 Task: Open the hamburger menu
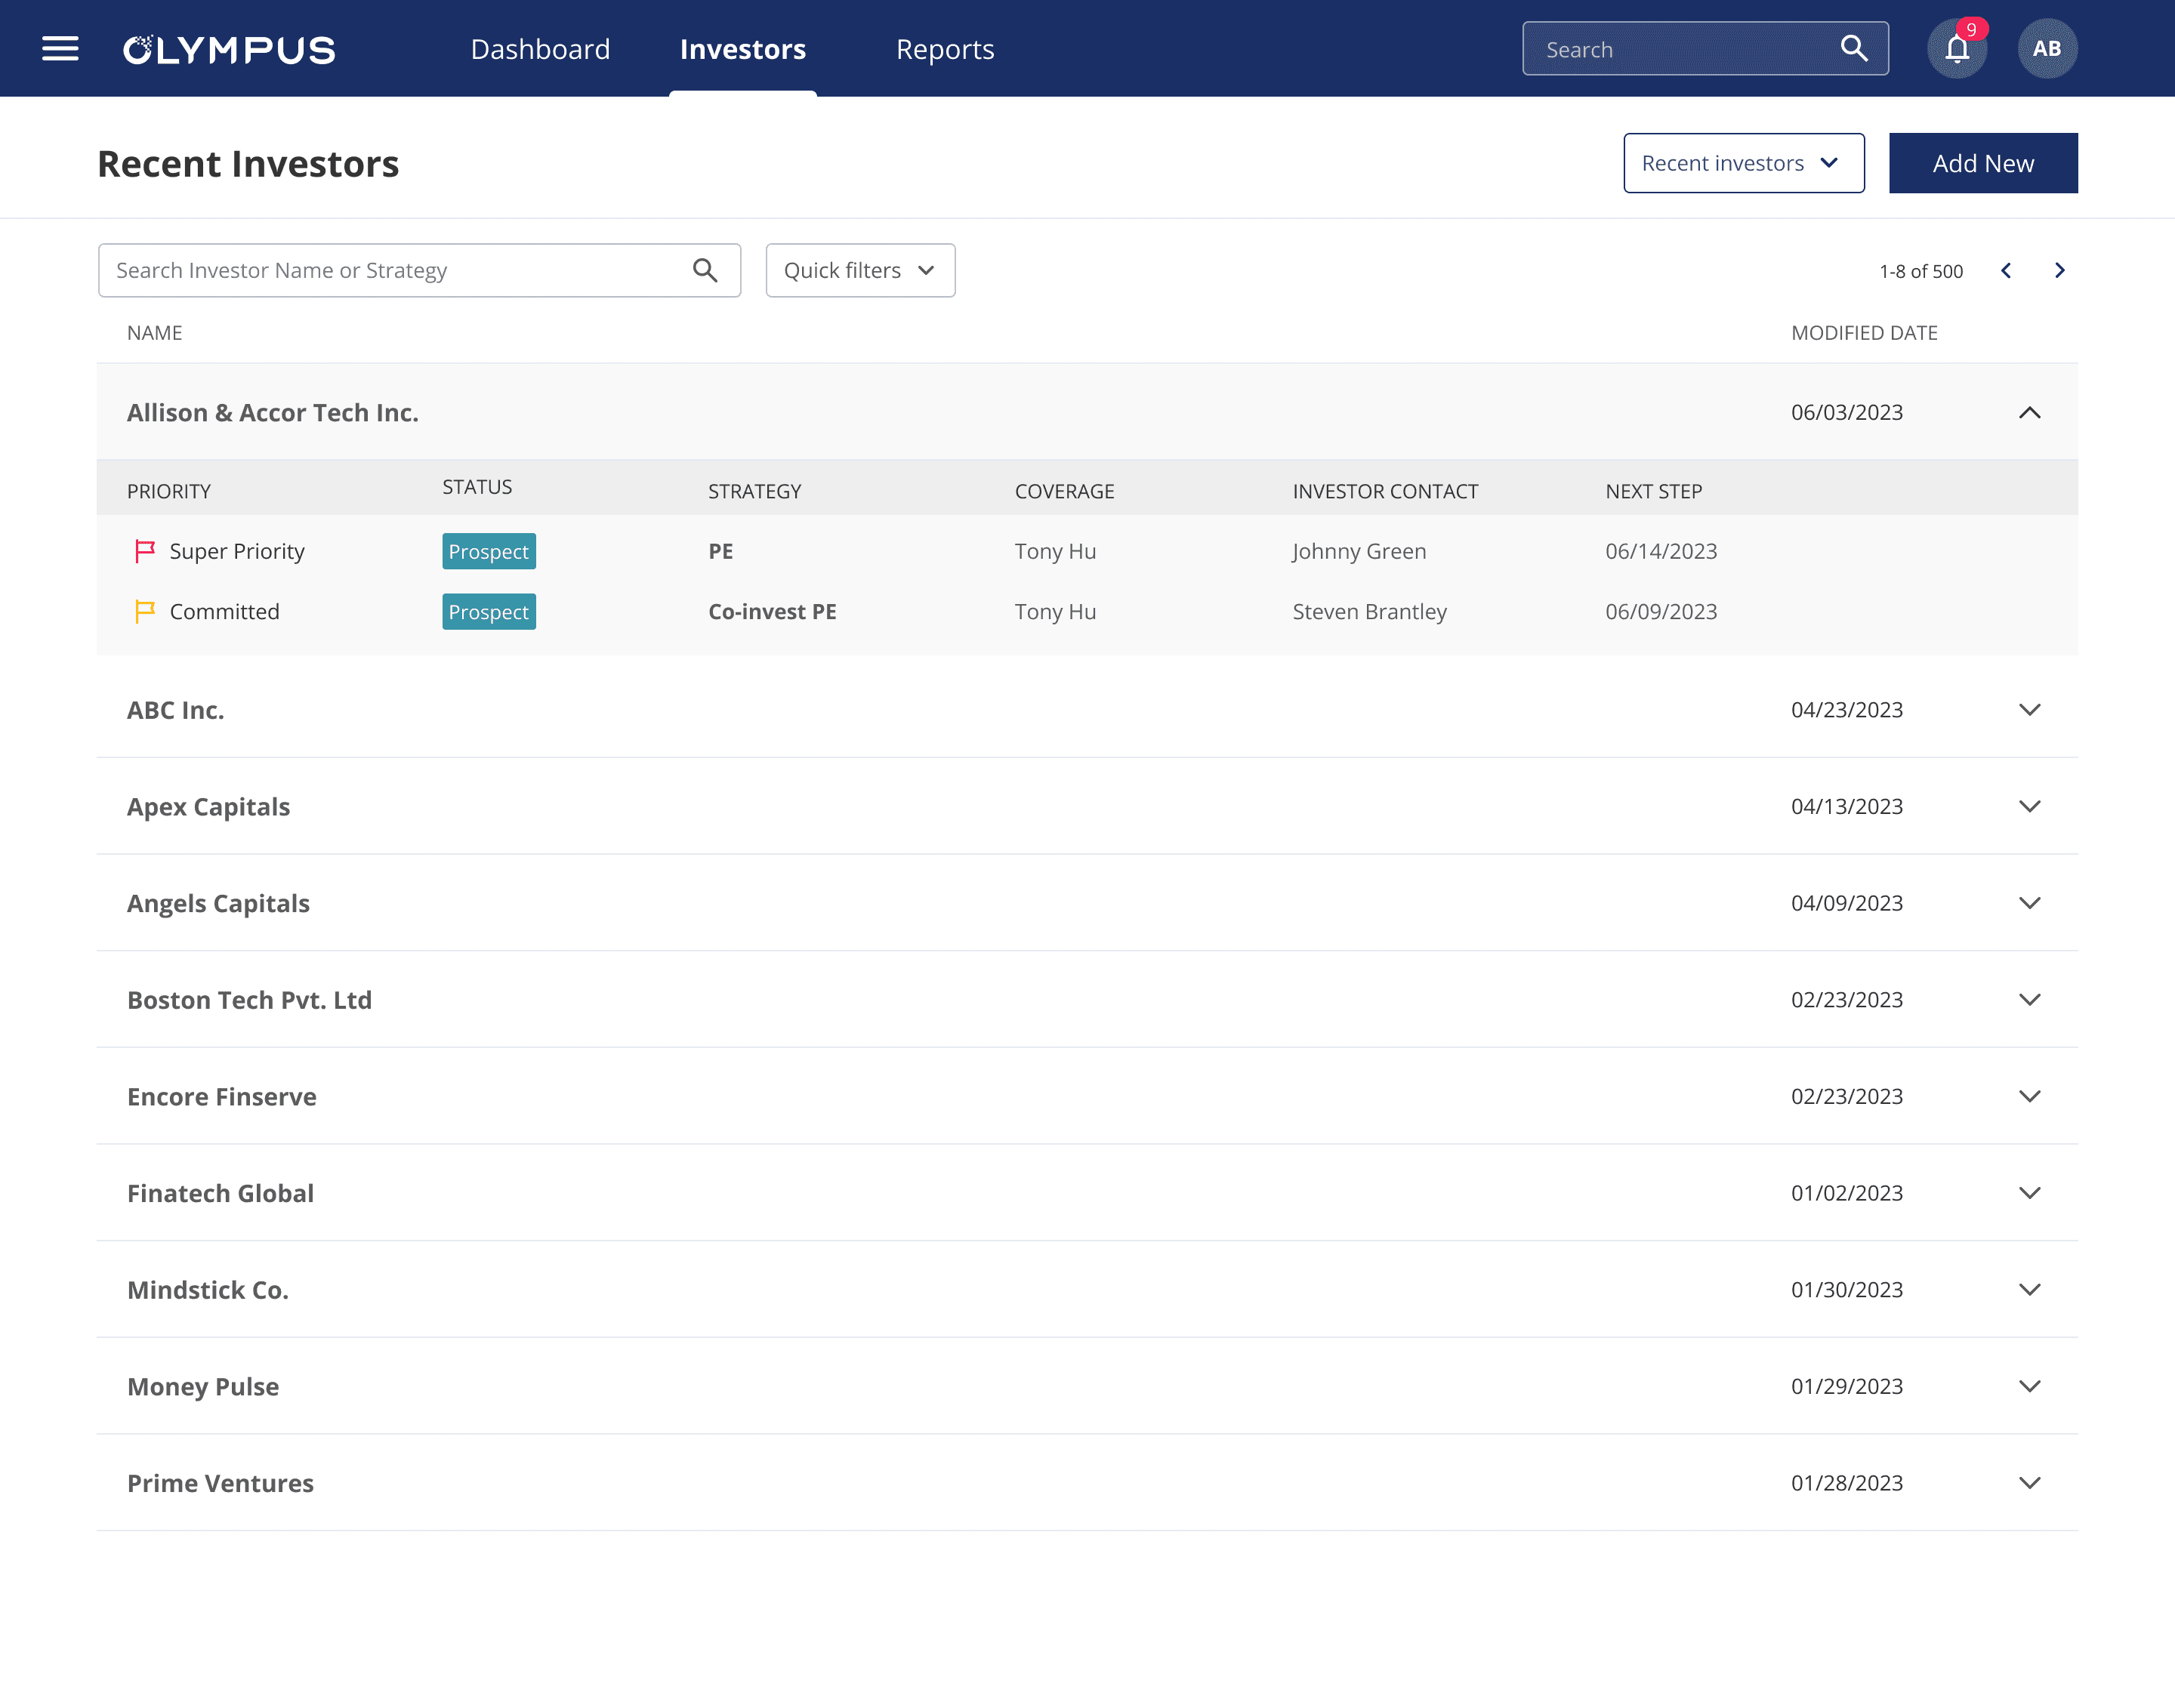click(x=60, y=49)
